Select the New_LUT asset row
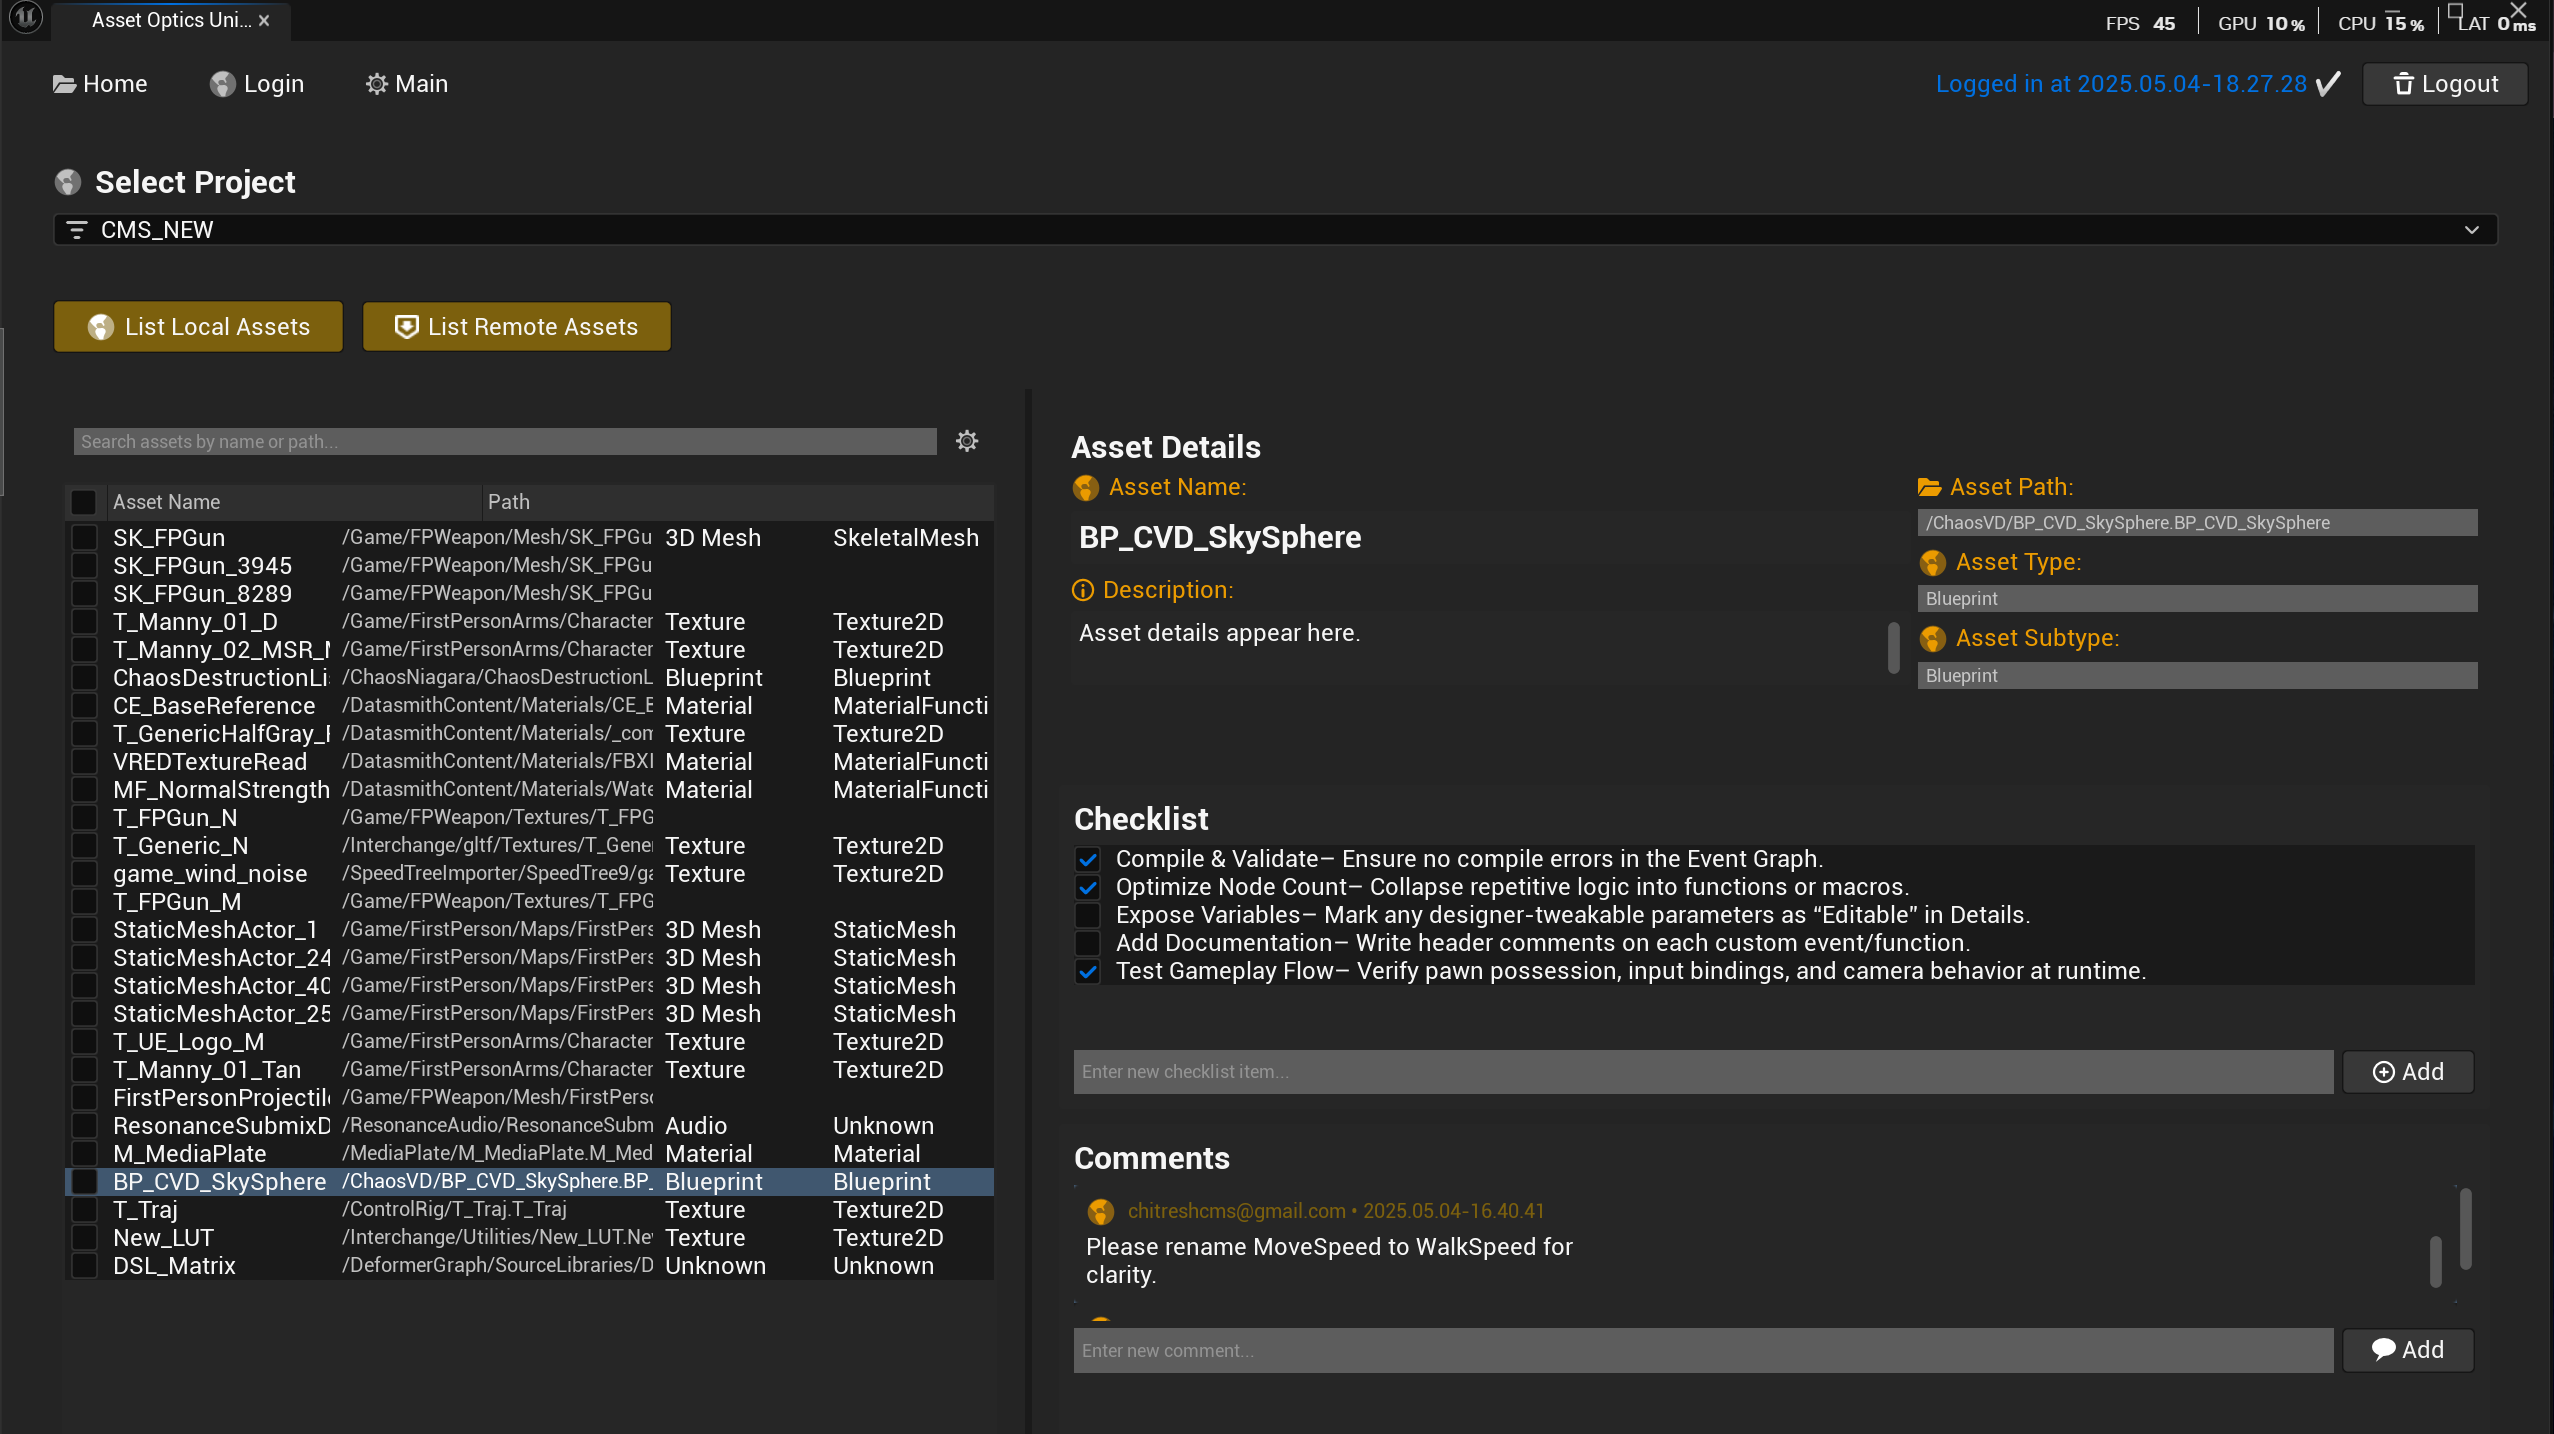2554x1434 pixels. tap(530, 1238)
